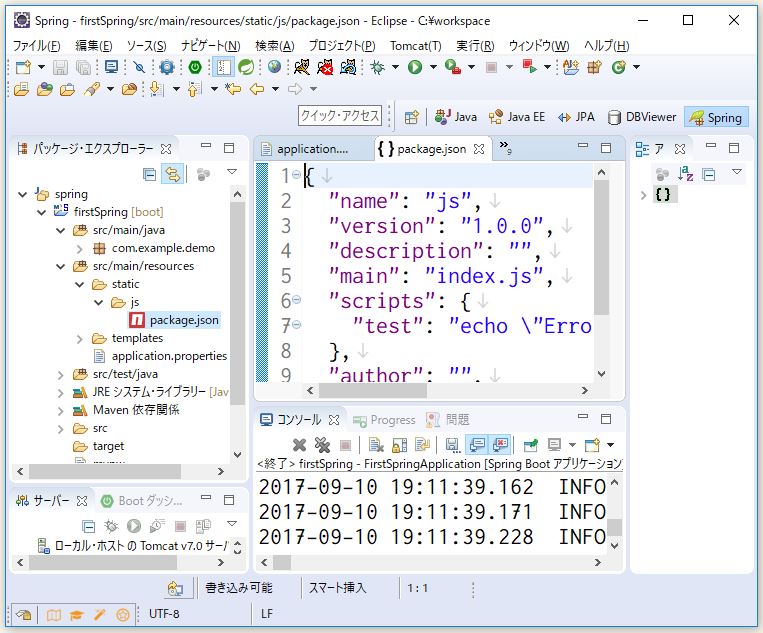The width and height of the screenshot is (763, 633).
Task: Click the editor vertical scrollbar thumb
Action: point(601,247)
